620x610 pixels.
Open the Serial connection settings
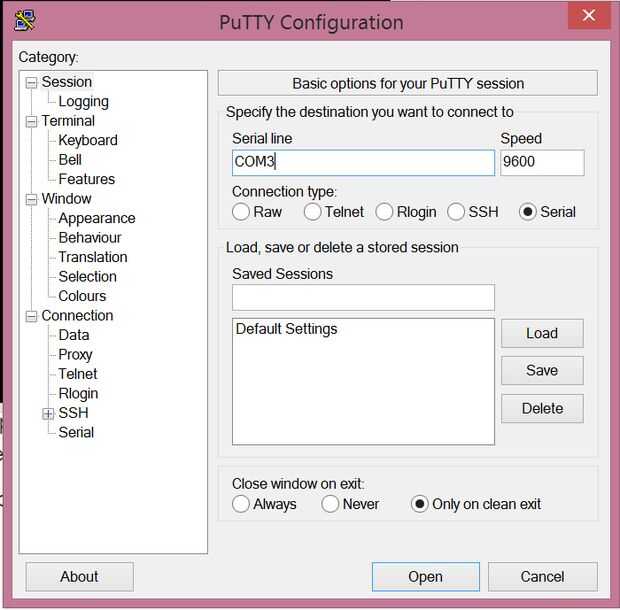[x=76, y=432]
